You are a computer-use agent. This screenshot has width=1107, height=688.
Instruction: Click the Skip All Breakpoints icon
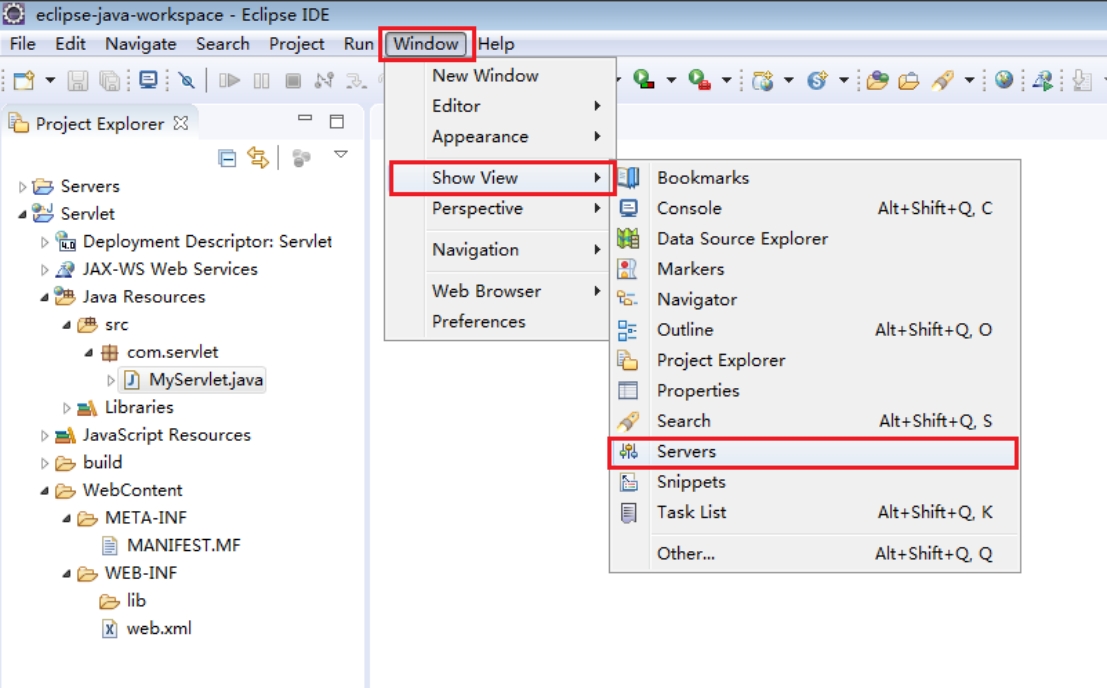pyautogui.click(x=186, y=80)
